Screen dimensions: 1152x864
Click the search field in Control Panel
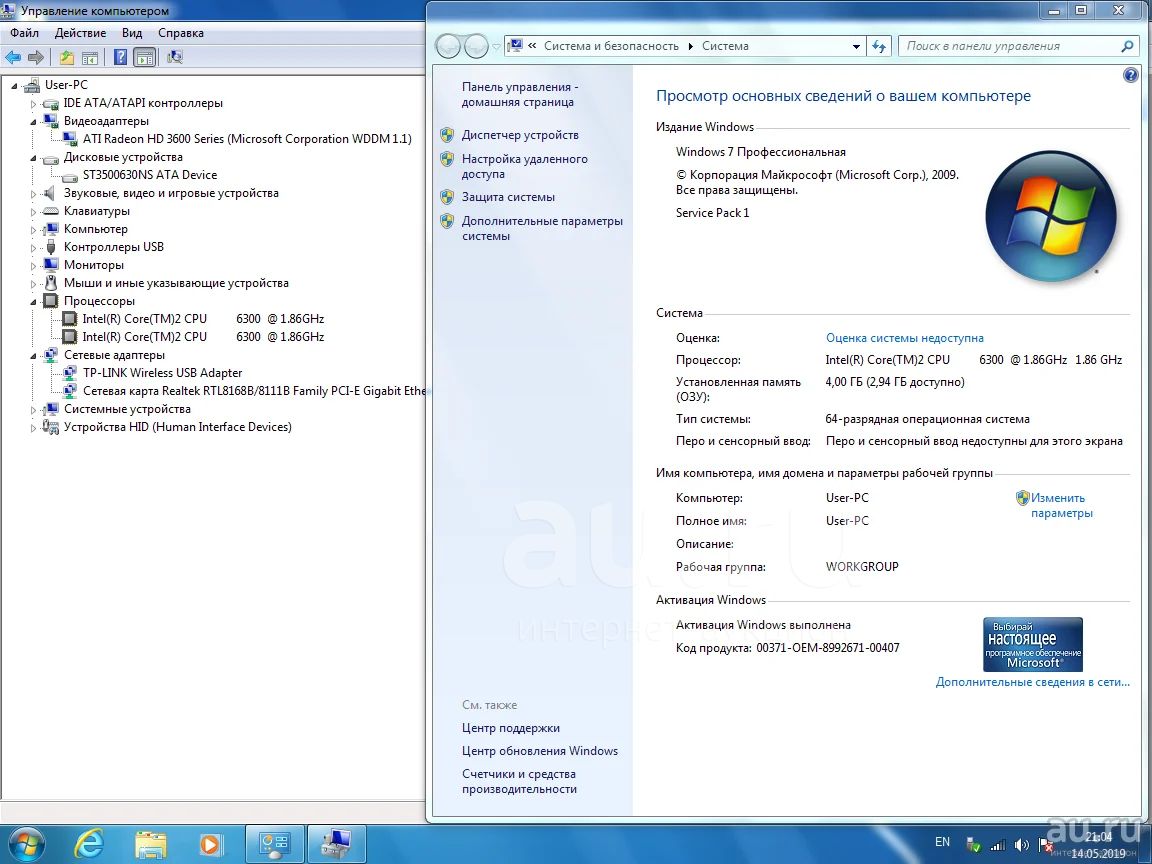[x=1018, y=46]
